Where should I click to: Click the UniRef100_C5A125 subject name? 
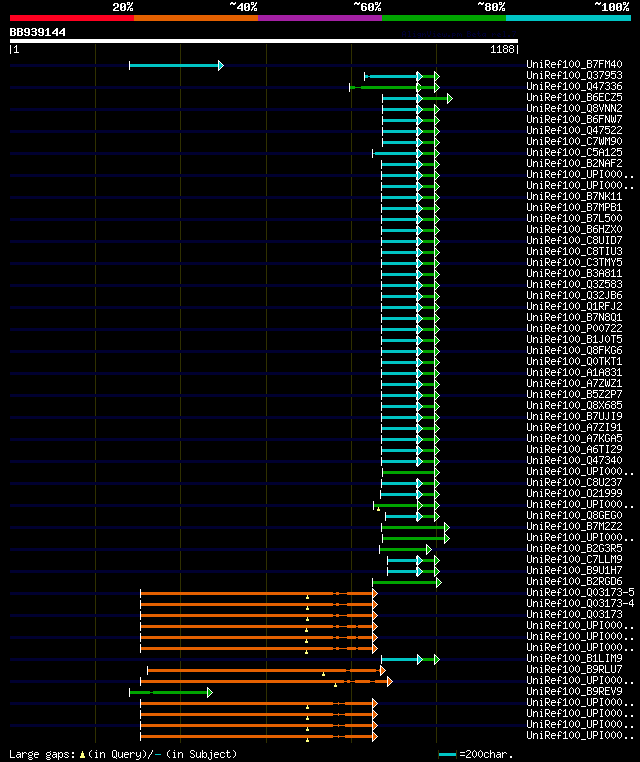pos(574,152)
